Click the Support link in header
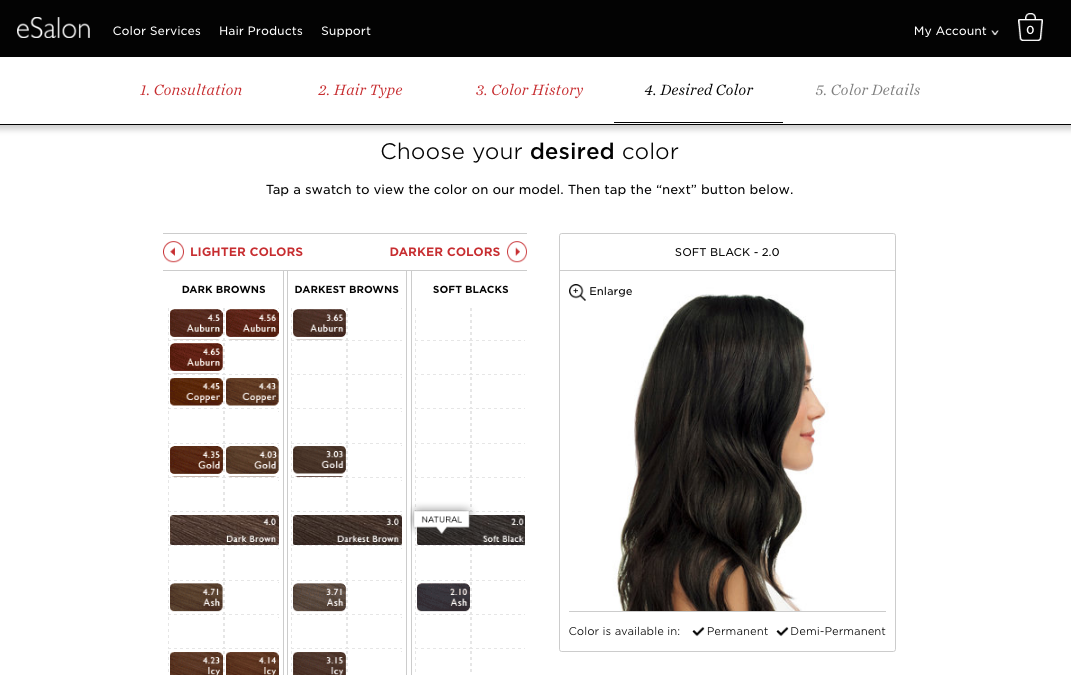The height and width of the screenshot is (675, 1071). (346, 31)
